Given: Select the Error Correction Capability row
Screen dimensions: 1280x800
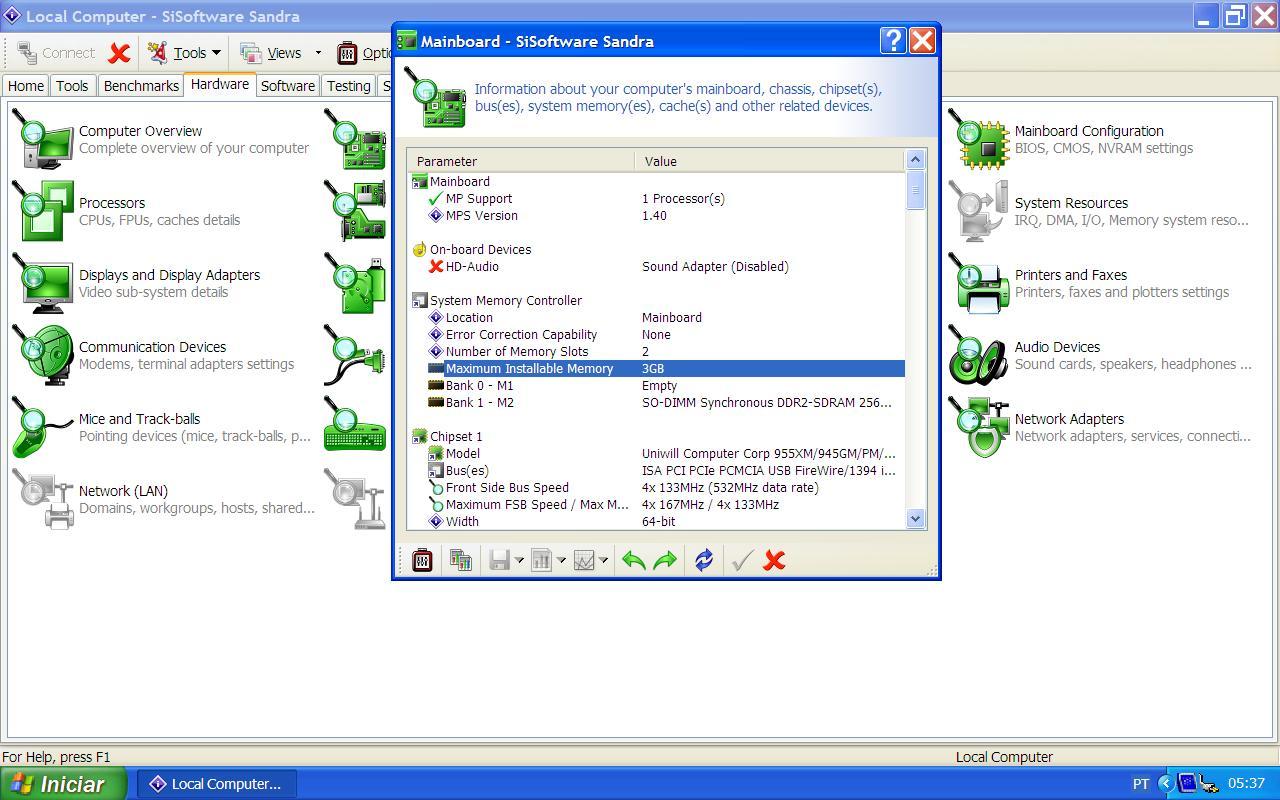Looking at the screenshot, I should (x=656, y=334).
